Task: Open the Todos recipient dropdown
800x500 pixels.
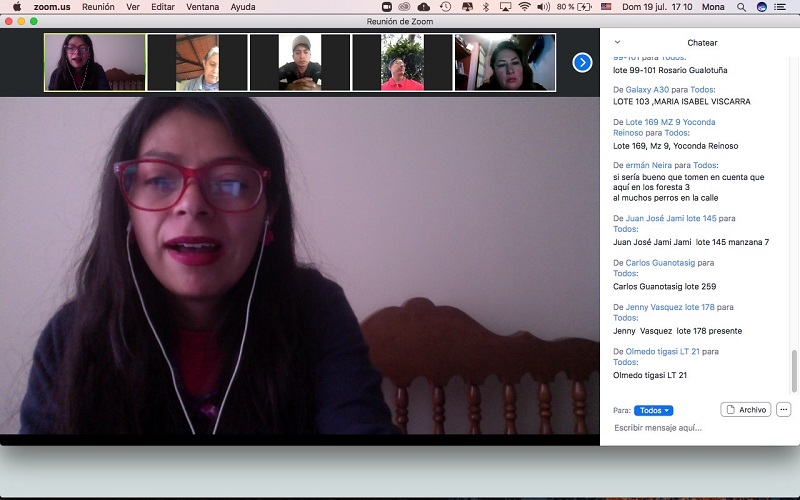Action: tap(654, 410)
